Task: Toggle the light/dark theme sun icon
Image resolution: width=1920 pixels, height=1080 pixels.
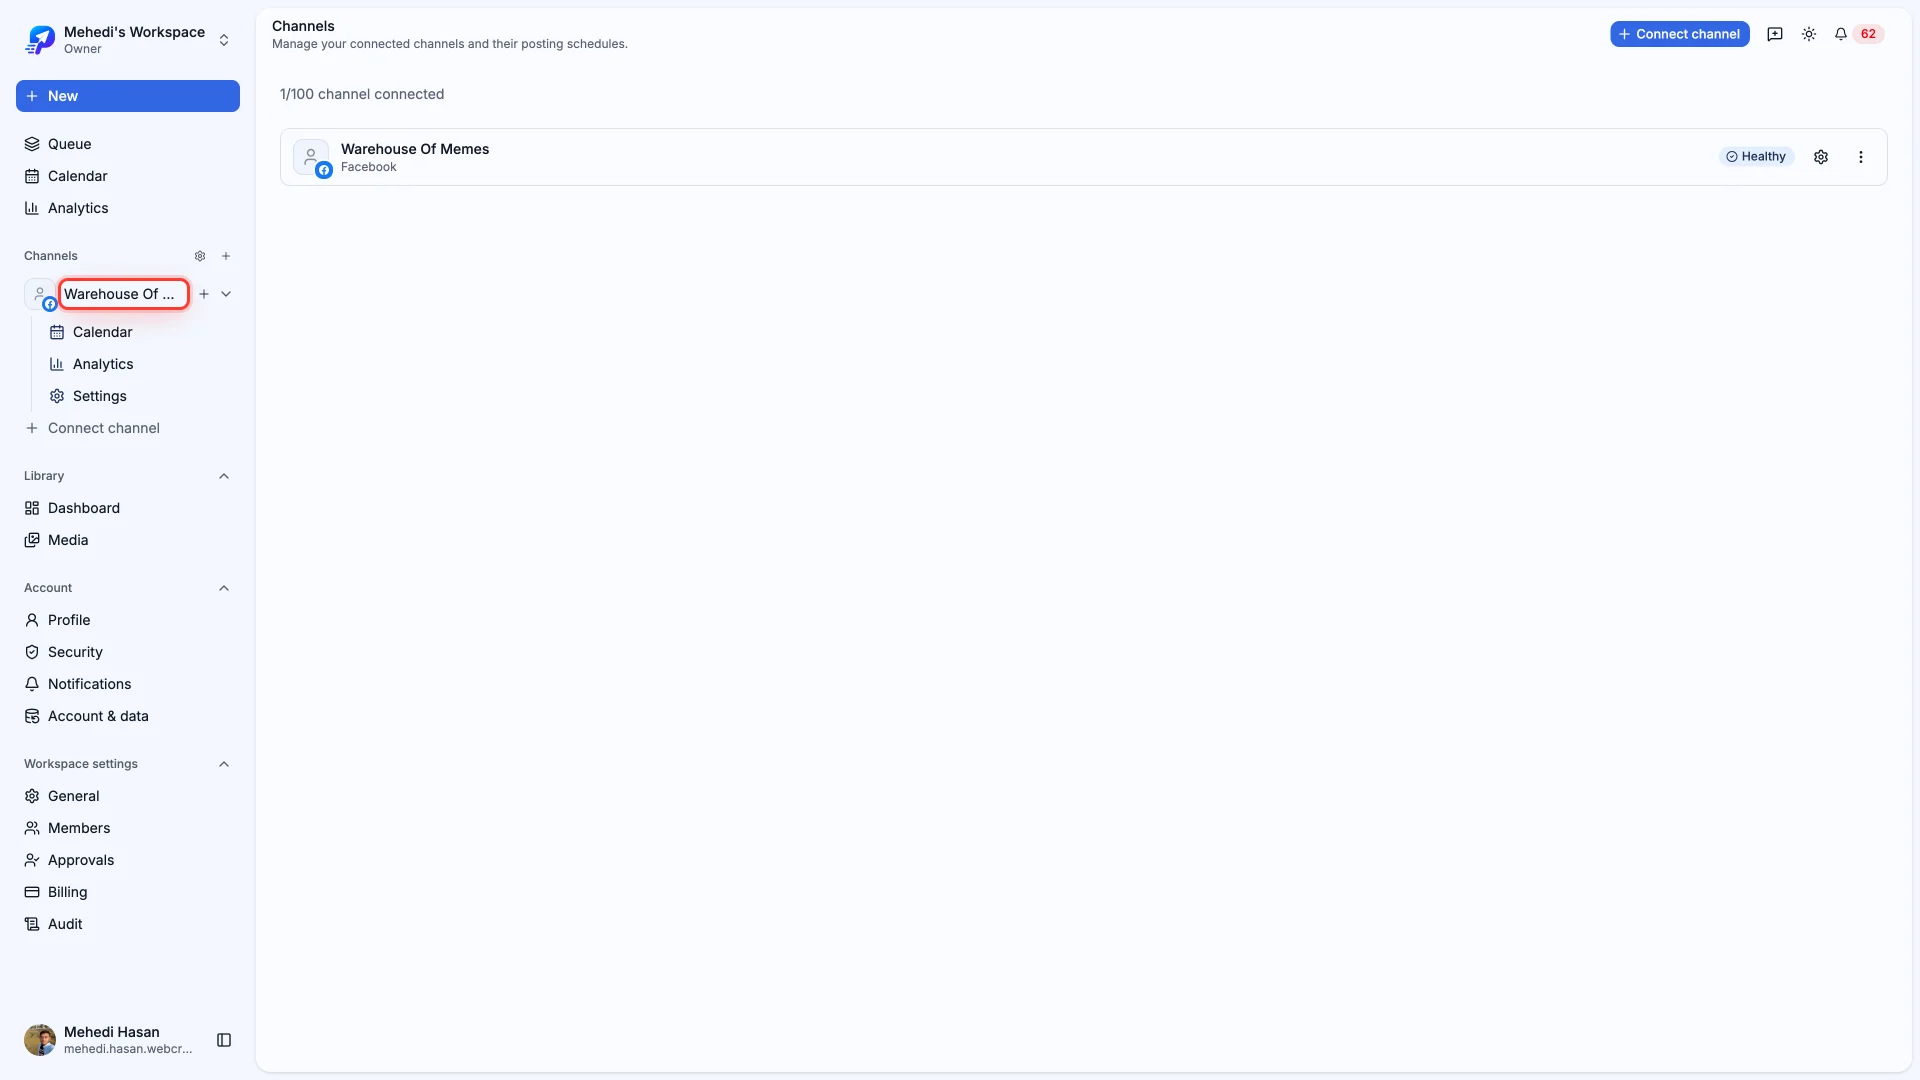Action: click(1809, 34)
